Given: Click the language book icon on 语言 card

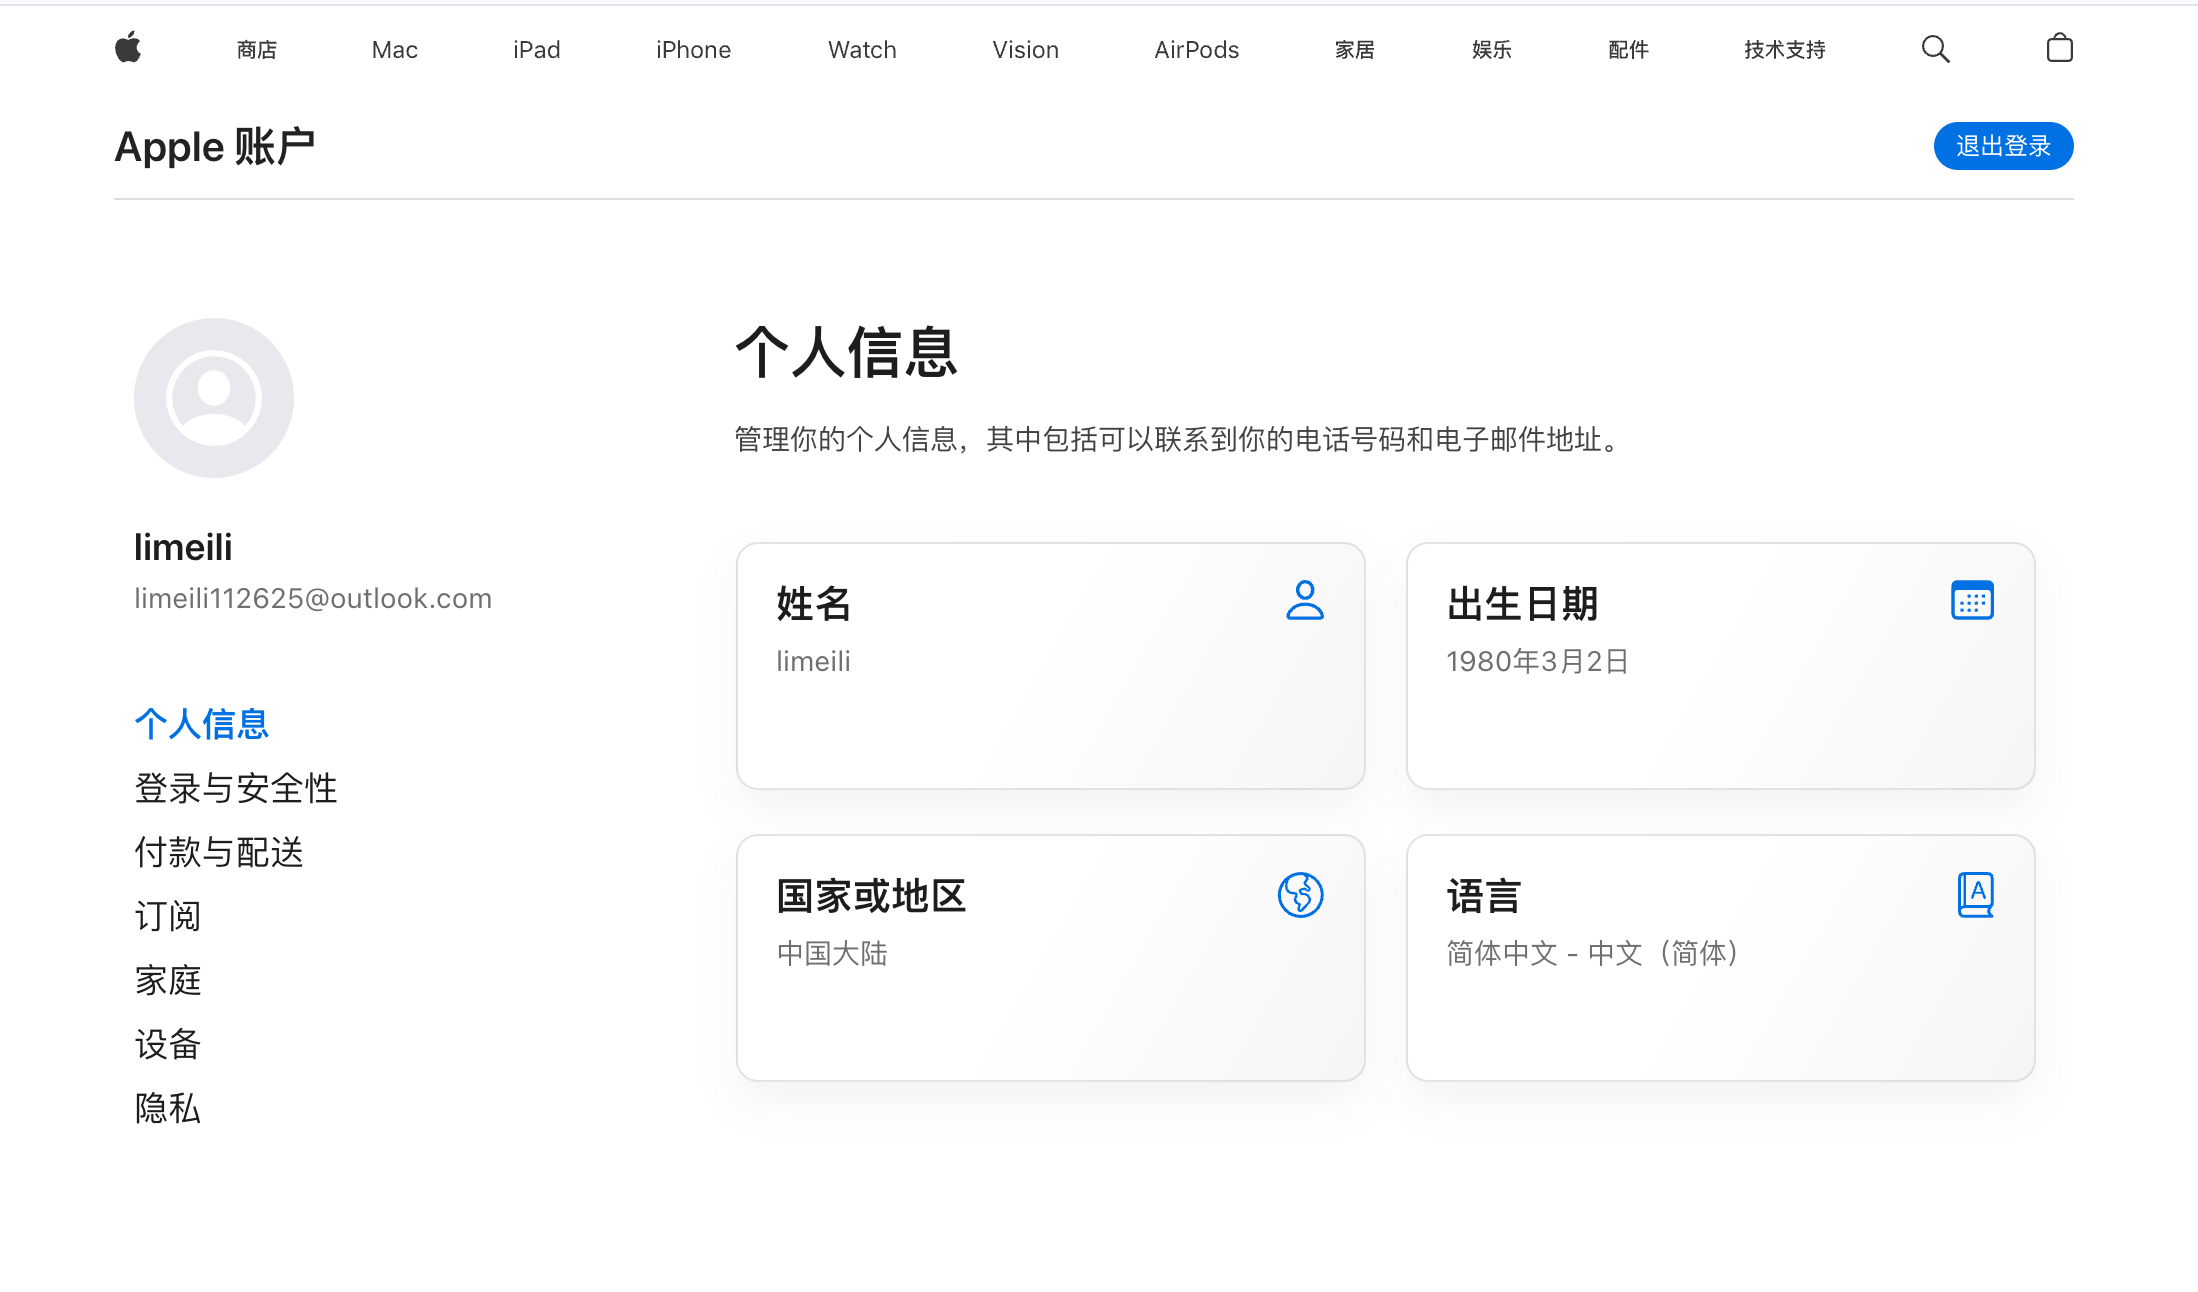Looking at the screenshot, I should [1975, 894].
